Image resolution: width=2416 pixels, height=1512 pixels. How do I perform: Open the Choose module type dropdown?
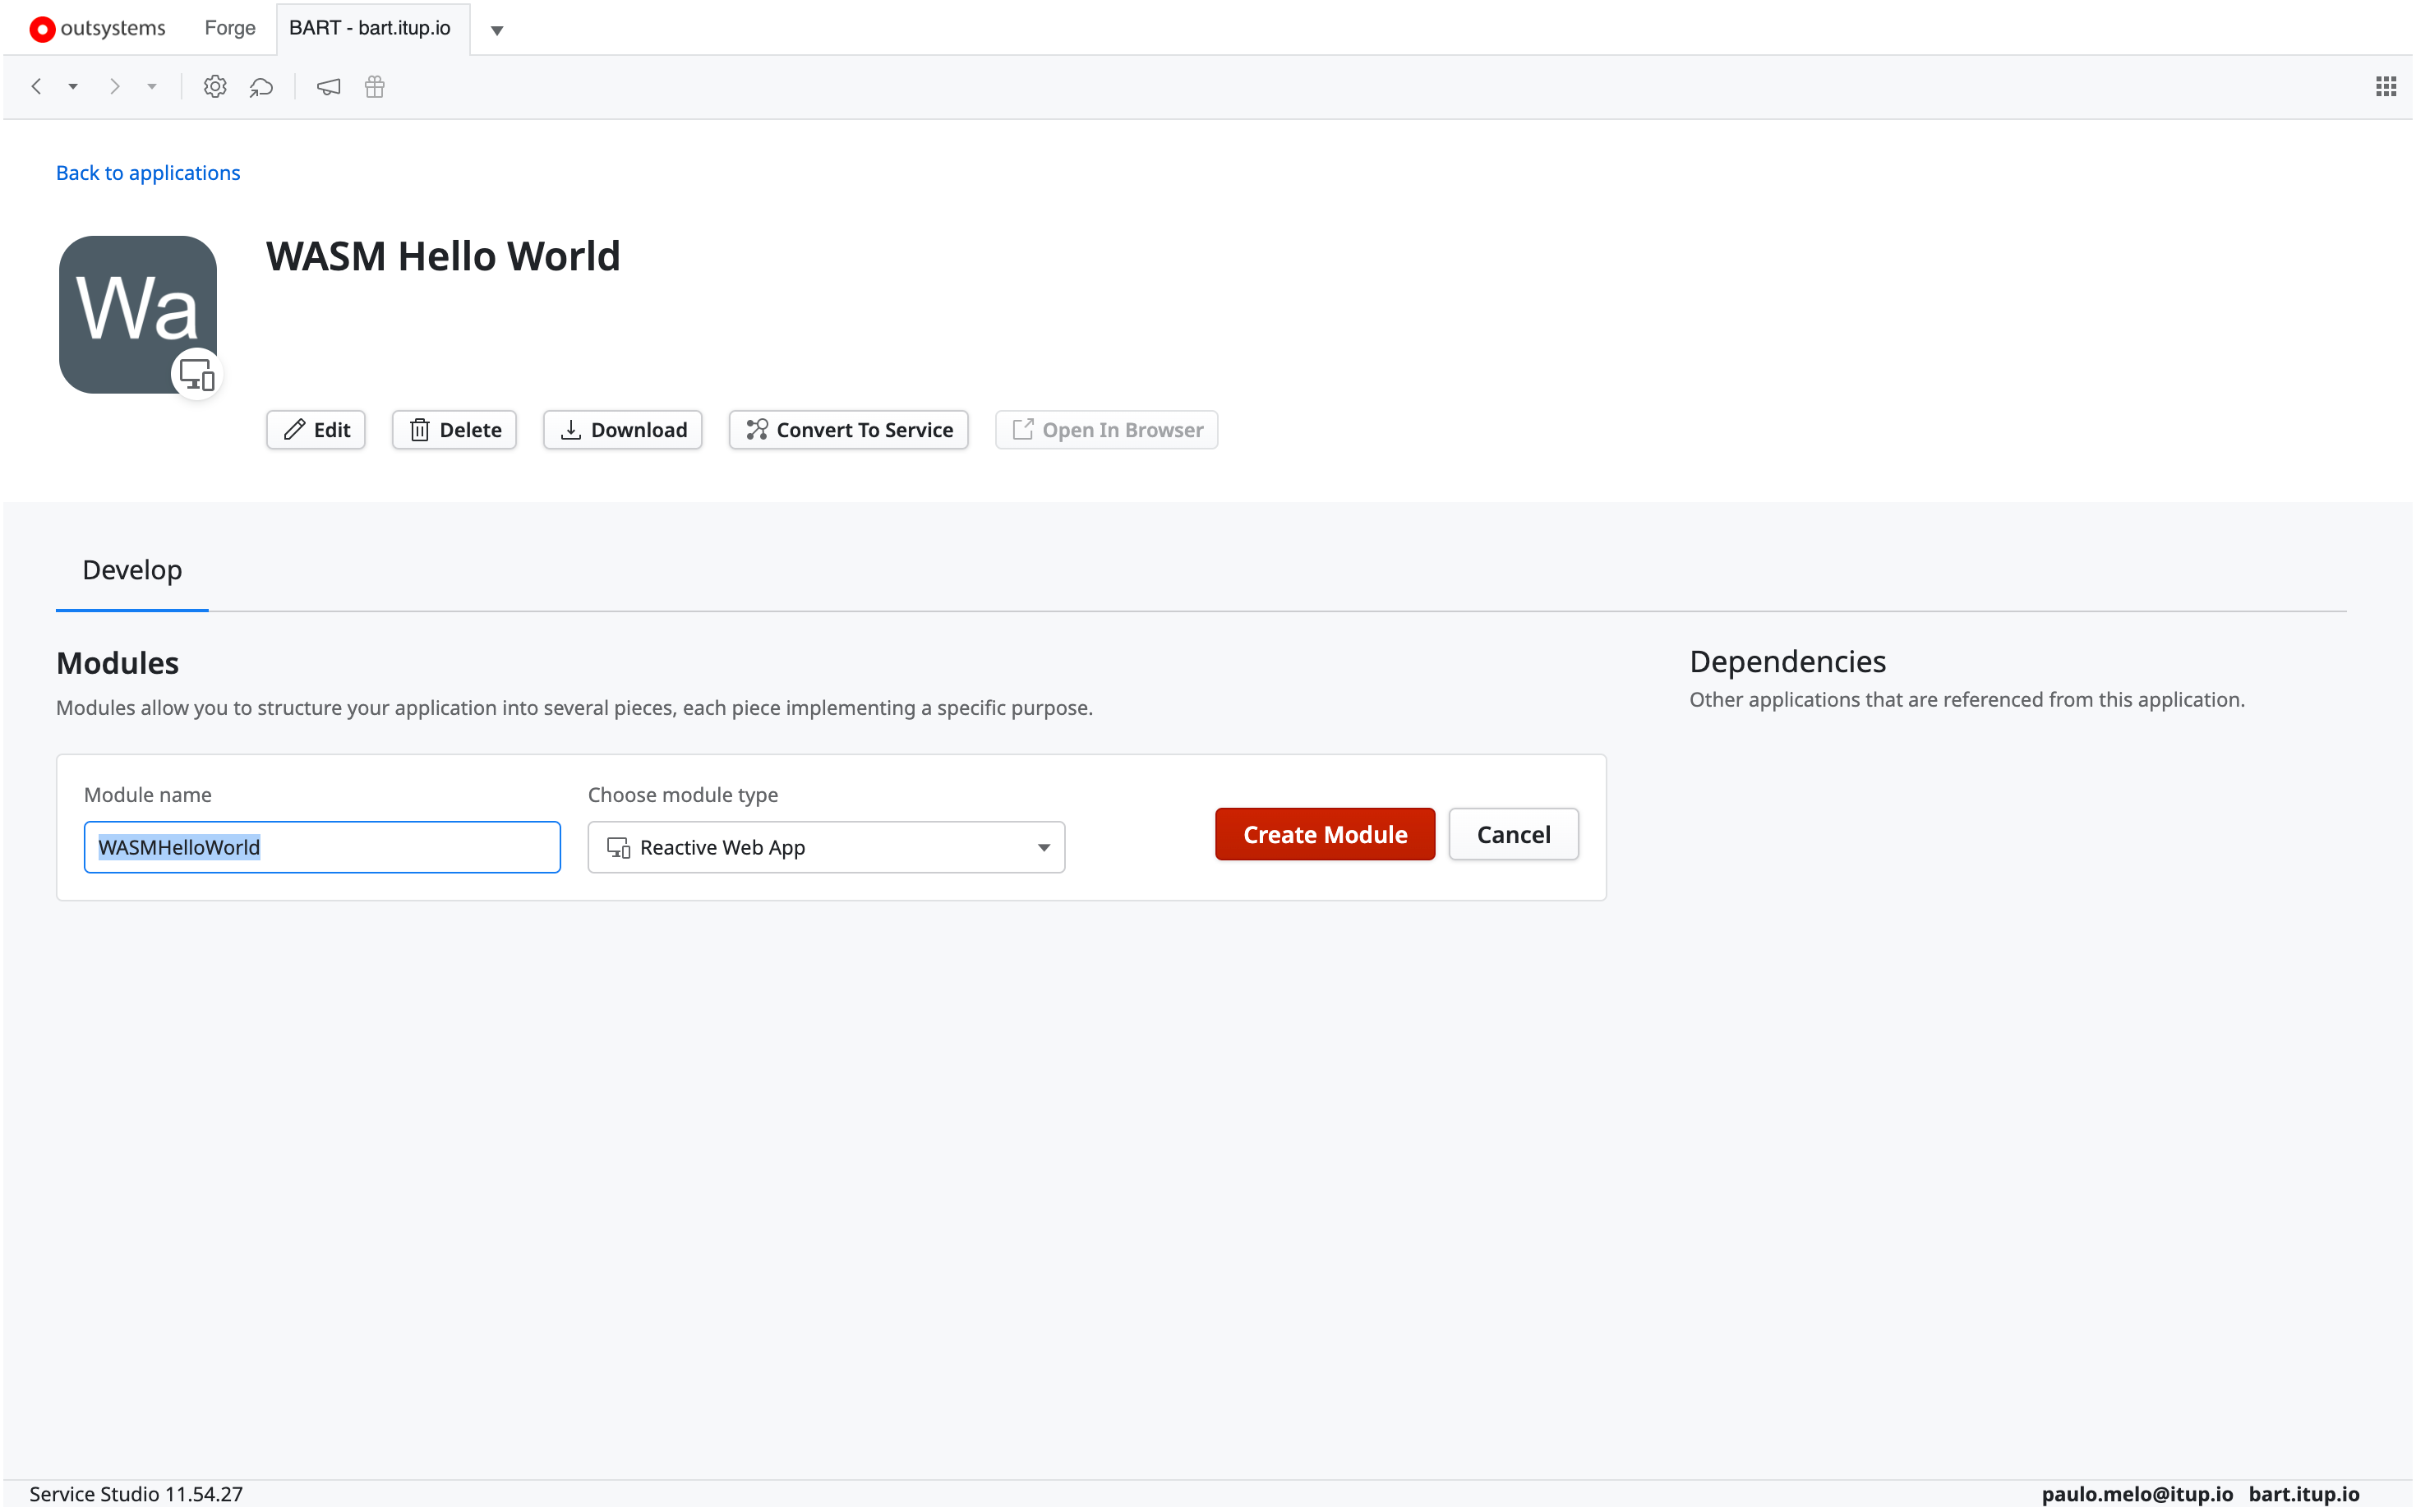pos(827,847)
